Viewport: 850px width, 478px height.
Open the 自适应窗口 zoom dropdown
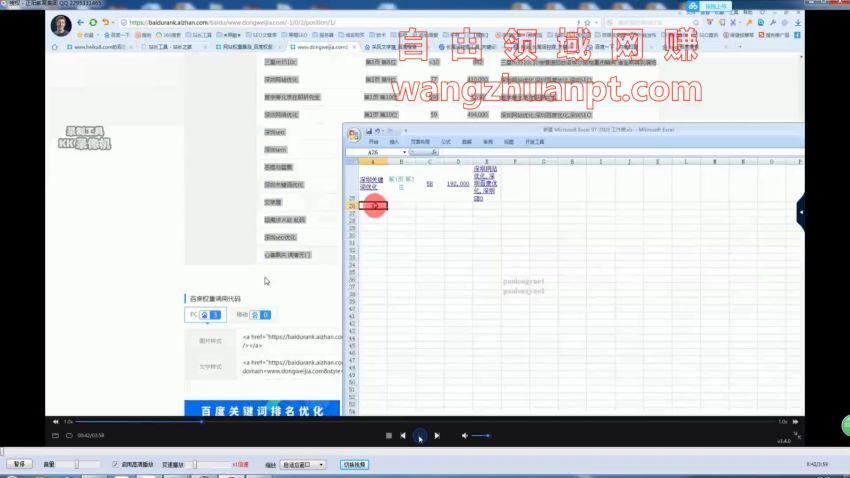[302, 465]
